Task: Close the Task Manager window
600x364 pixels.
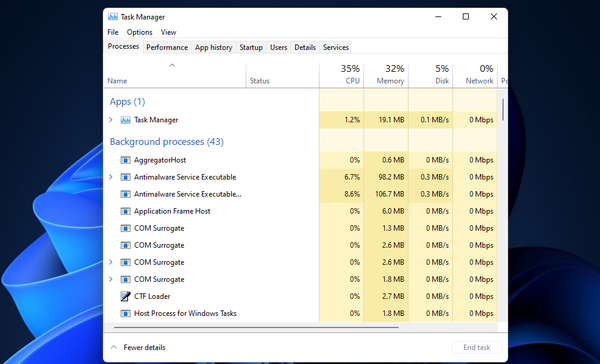Action: click(x=494, y=17)
